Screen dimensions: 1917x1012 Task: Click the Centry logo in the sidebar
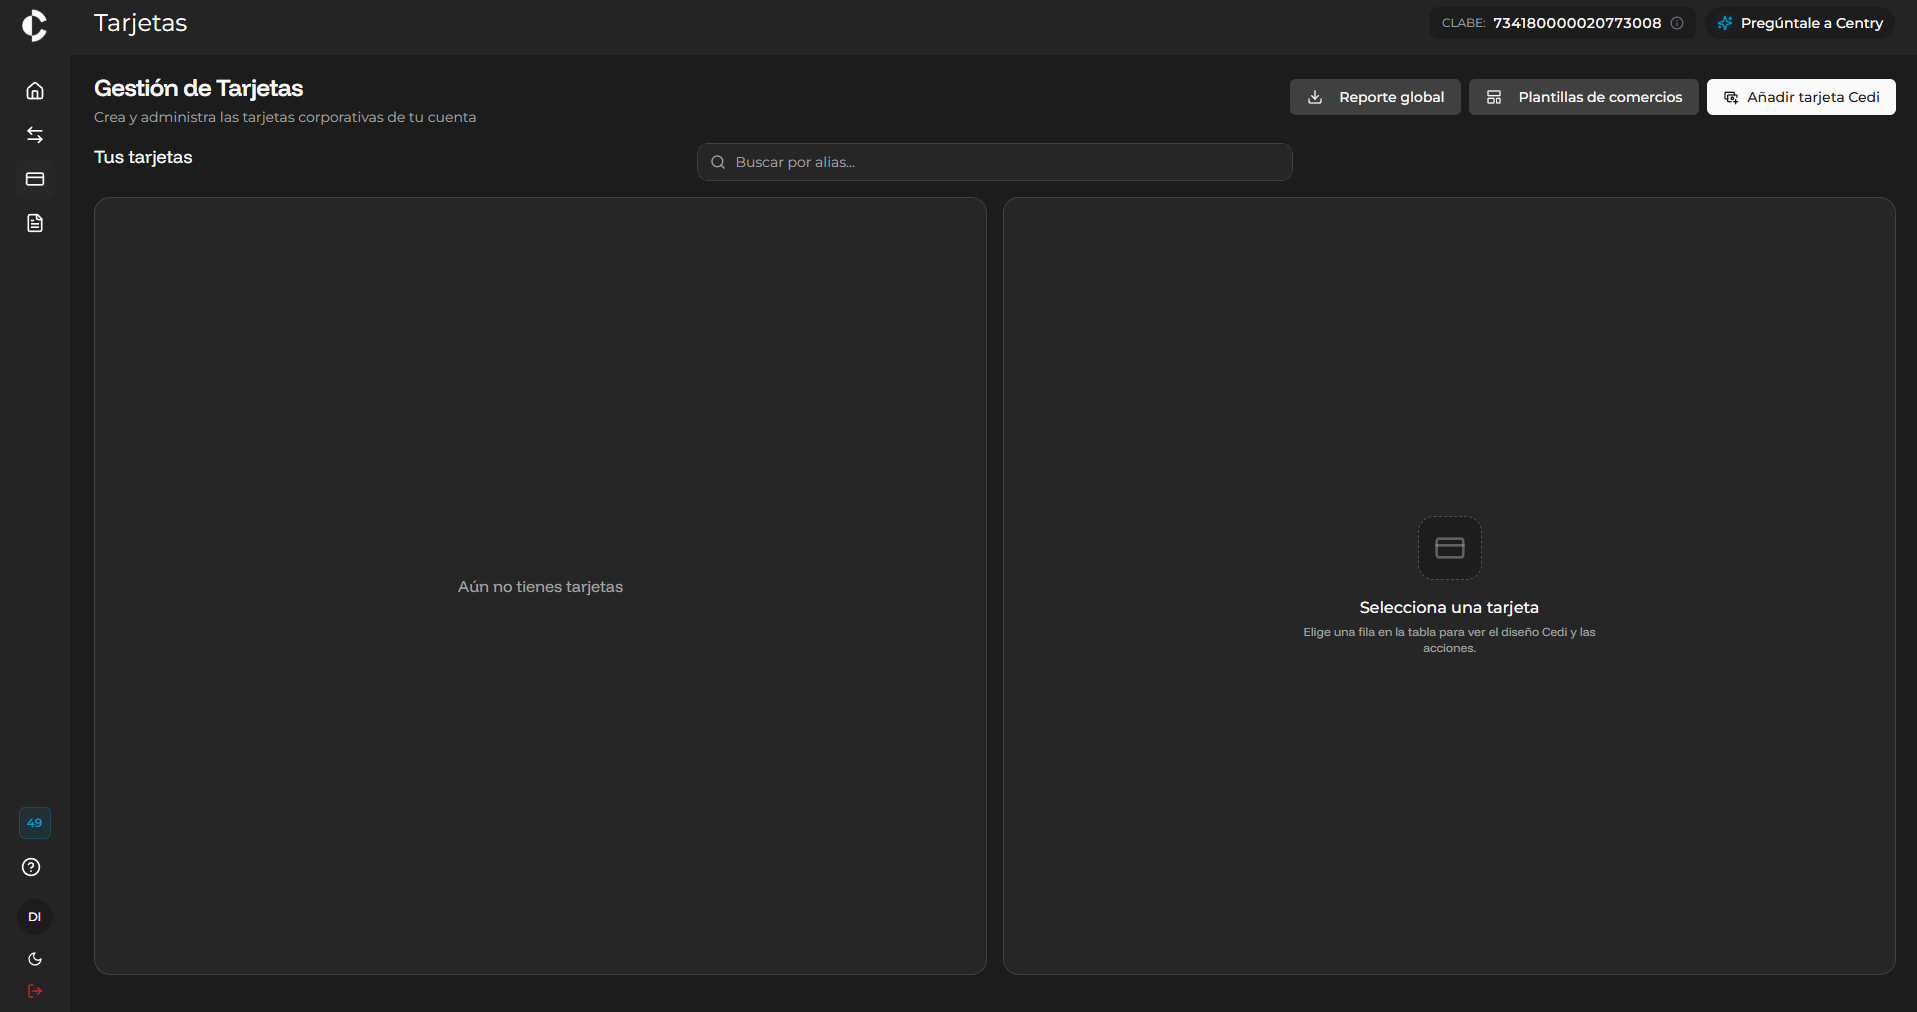(35, 25)
